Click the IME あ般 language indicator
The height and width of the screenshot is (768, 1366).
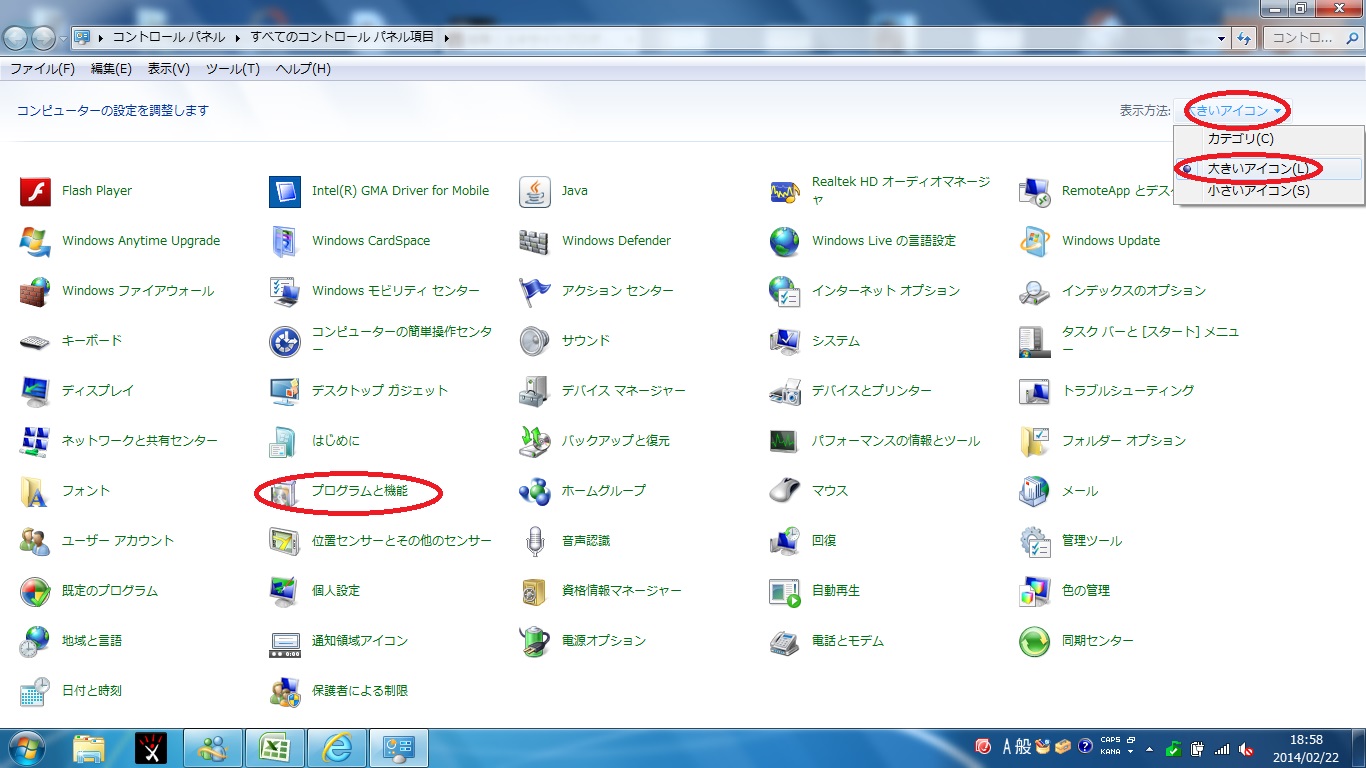1017,747
